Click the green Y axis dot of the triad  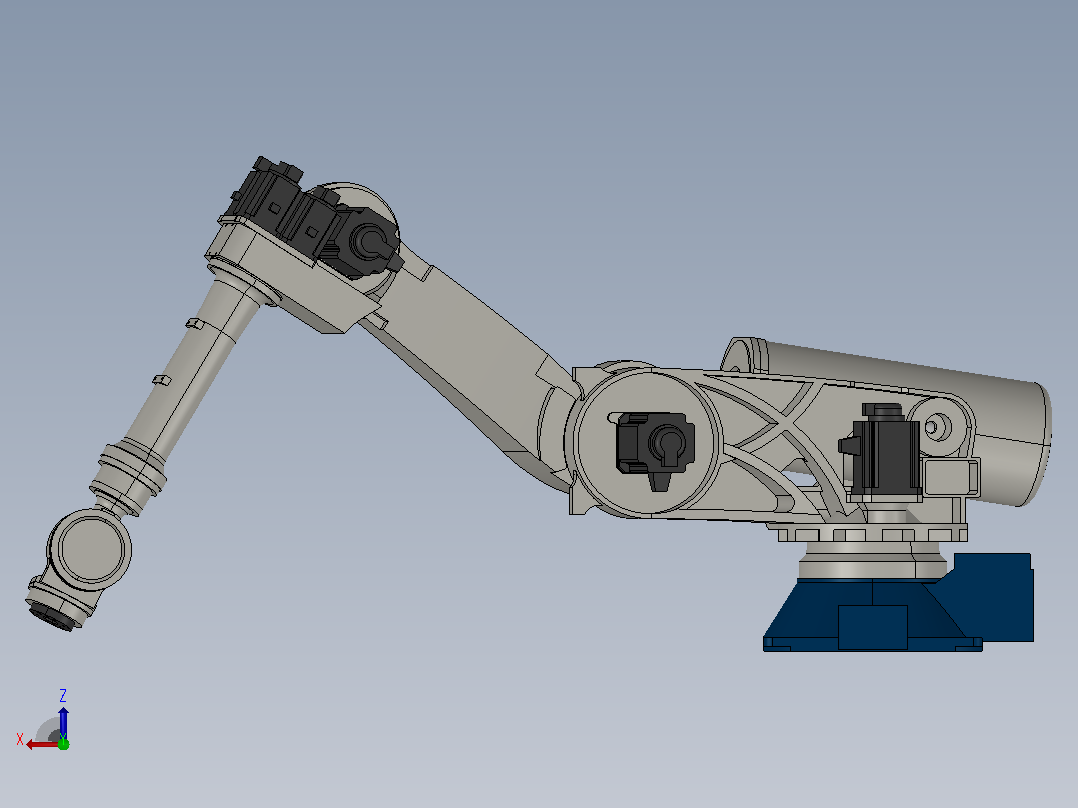pyautogui.click(x=63, y=743)
